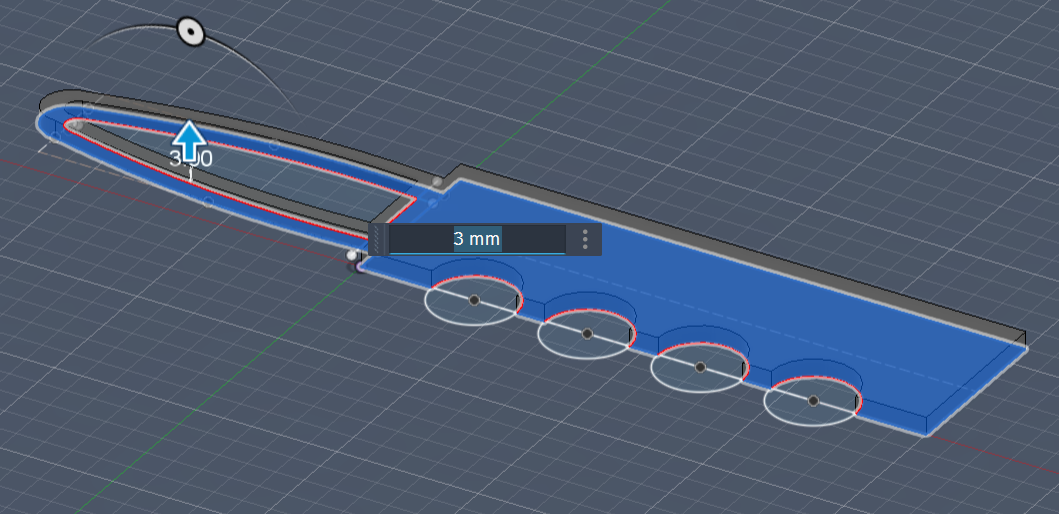Click the round taper angle manipulator handle
This screenshot has width=1059, height=514.
(190, 31)
